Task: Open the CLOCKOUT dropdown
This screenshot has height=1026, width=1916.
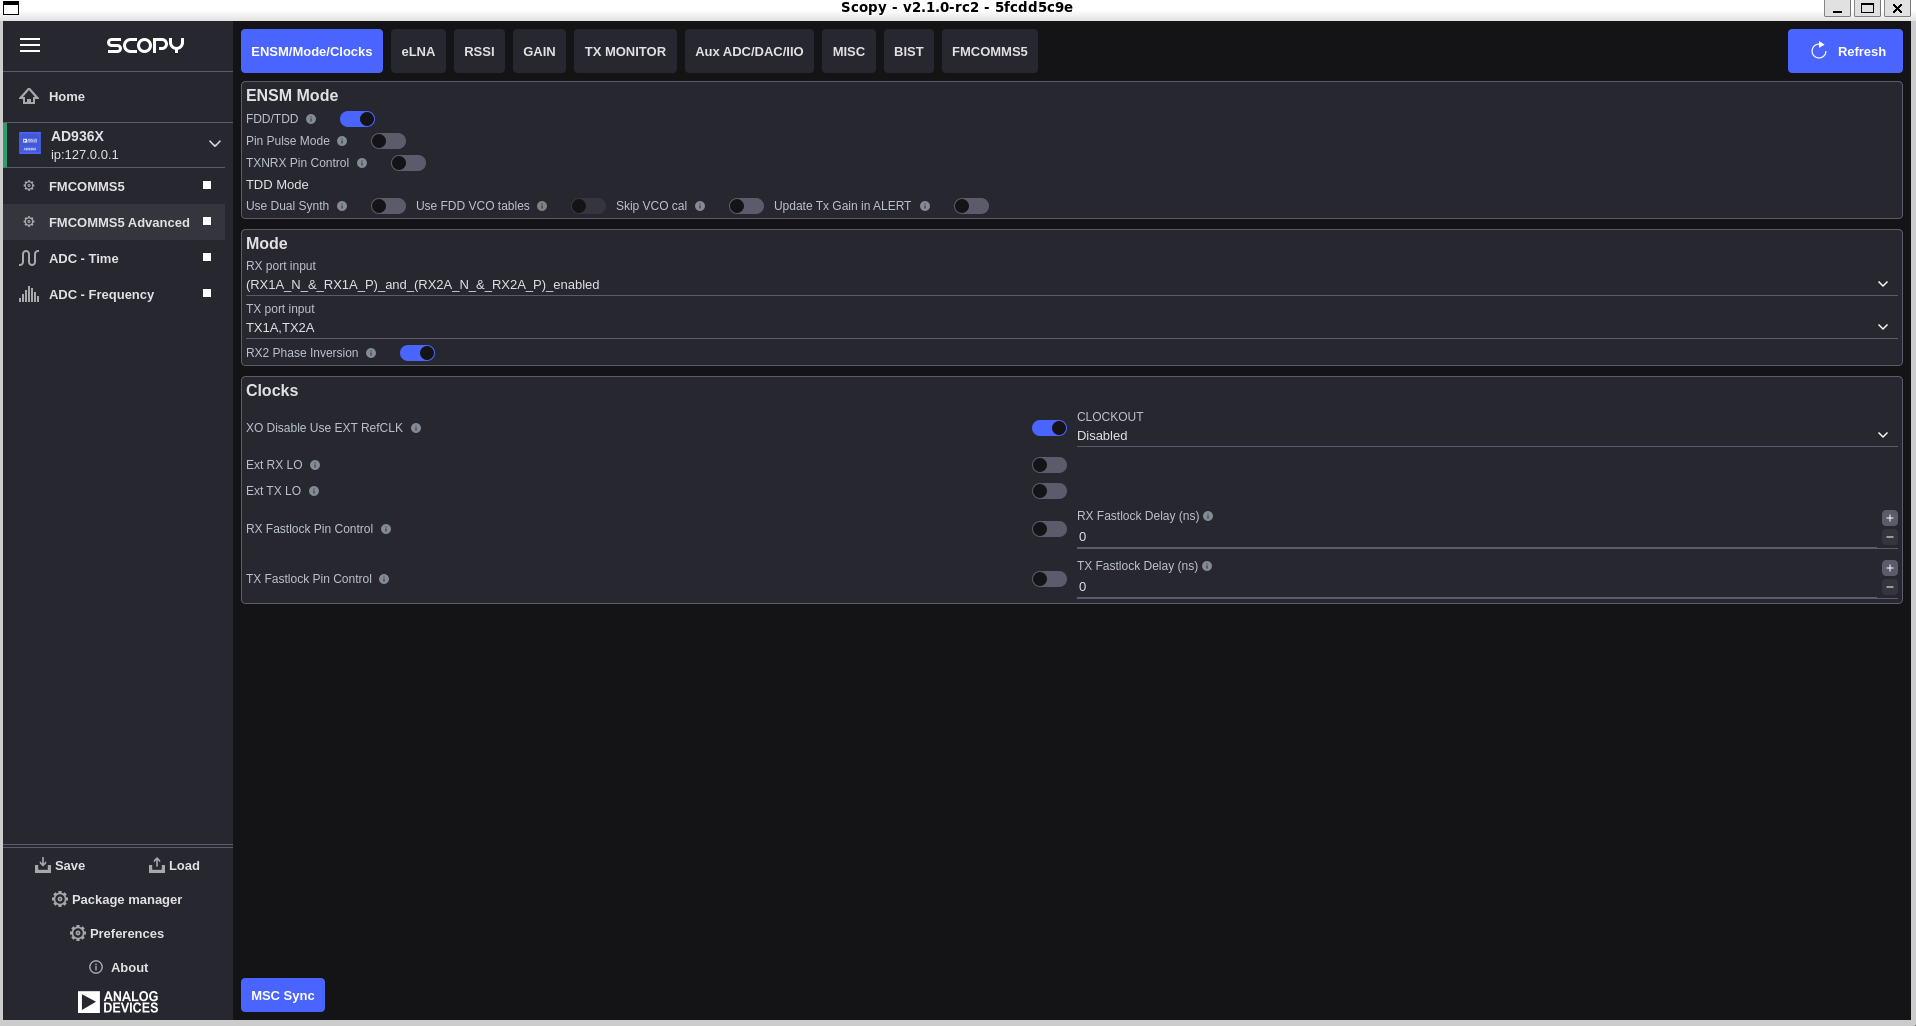Action: coord(1487,436)
